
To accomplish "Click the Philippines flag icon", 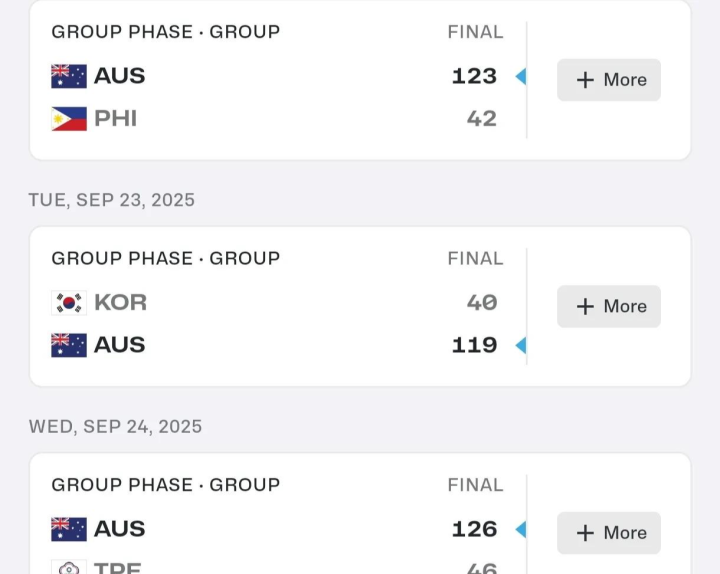I will point(69,119).
